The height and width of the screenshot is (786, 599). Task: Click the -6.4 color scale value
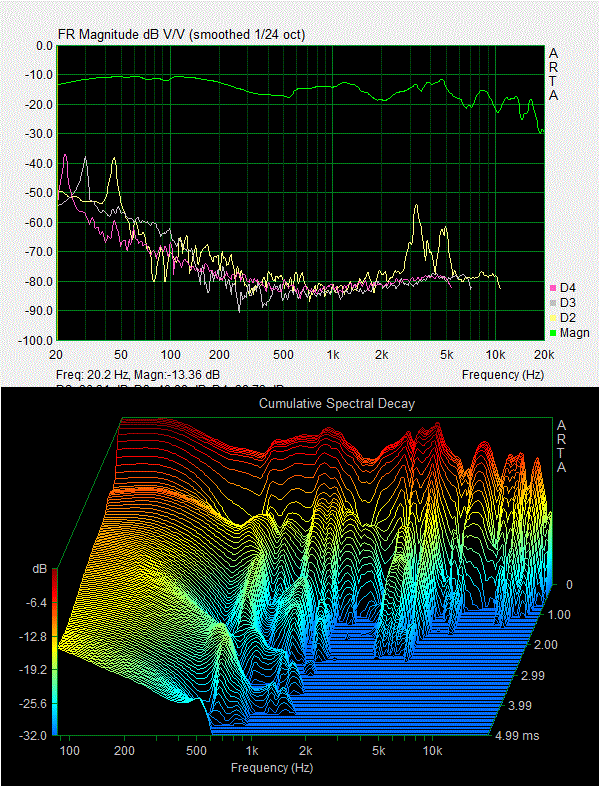tap(36, 603)
